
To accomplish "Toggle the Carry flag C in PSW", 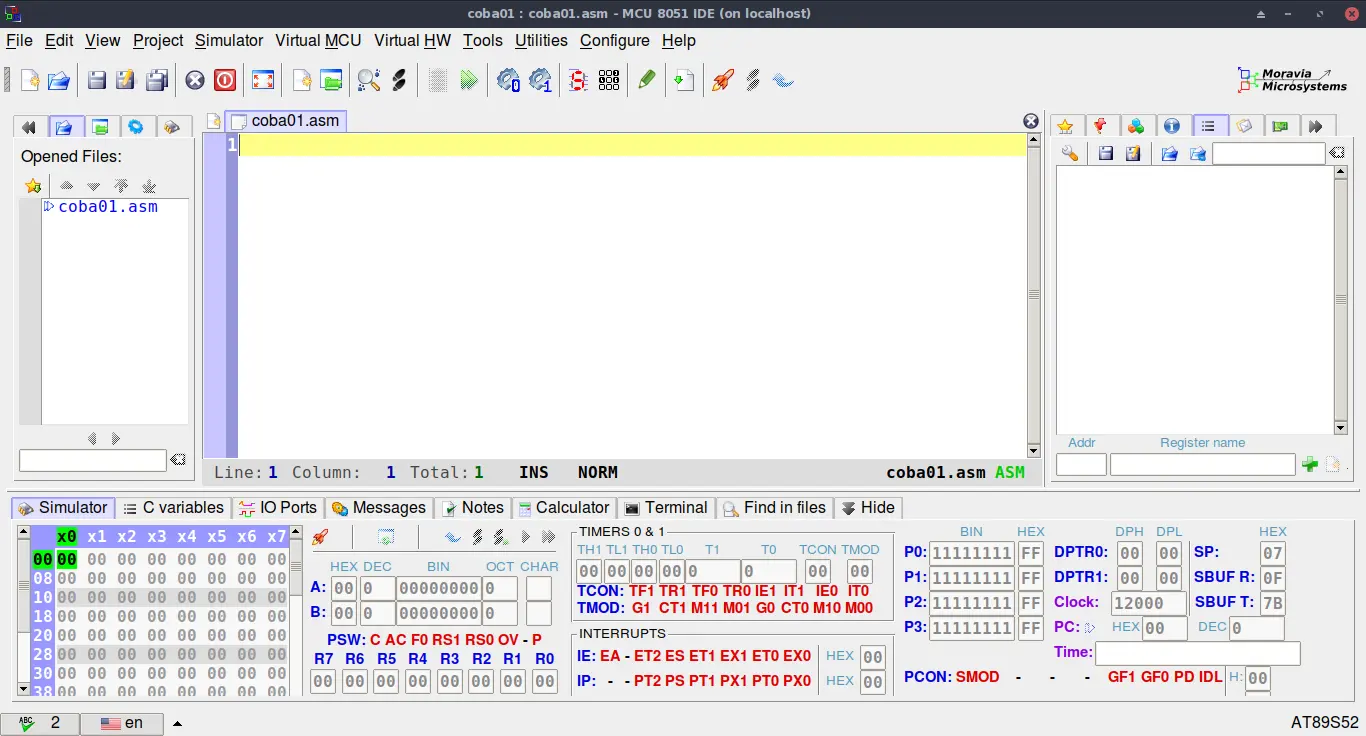I will click(x=375, y=640).
